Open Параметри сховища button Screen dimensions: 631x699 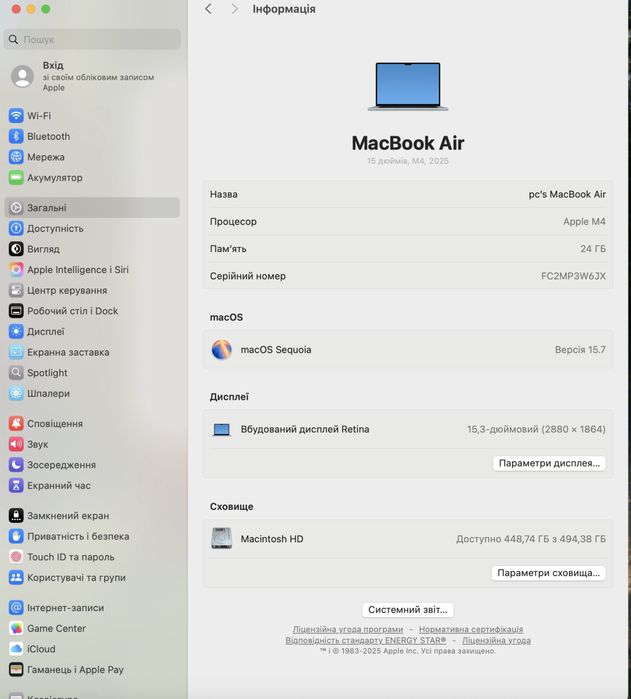coord(548,573)
